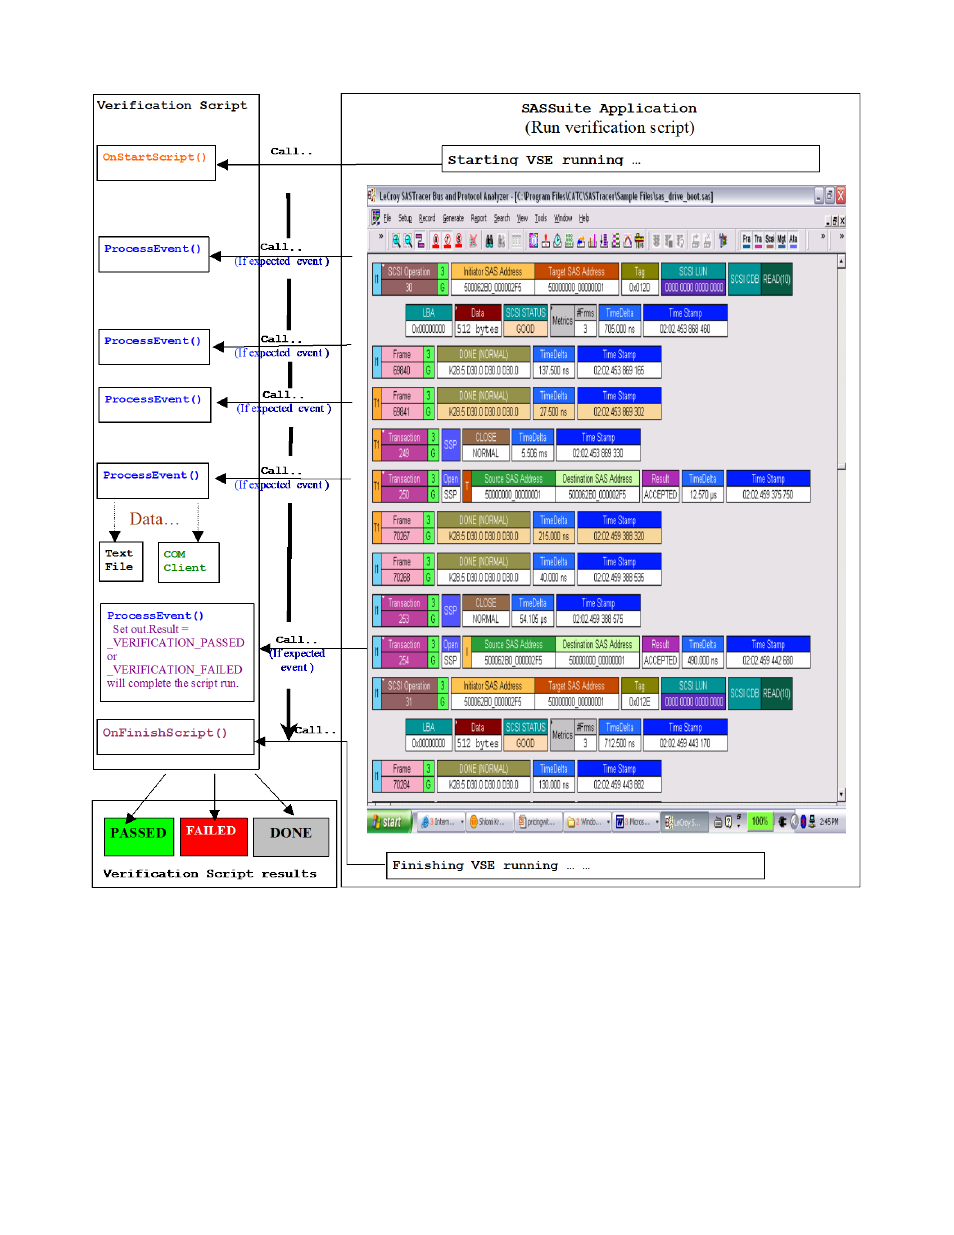
Task: Click the trace pane scroll down arrow
Action: 842,795
